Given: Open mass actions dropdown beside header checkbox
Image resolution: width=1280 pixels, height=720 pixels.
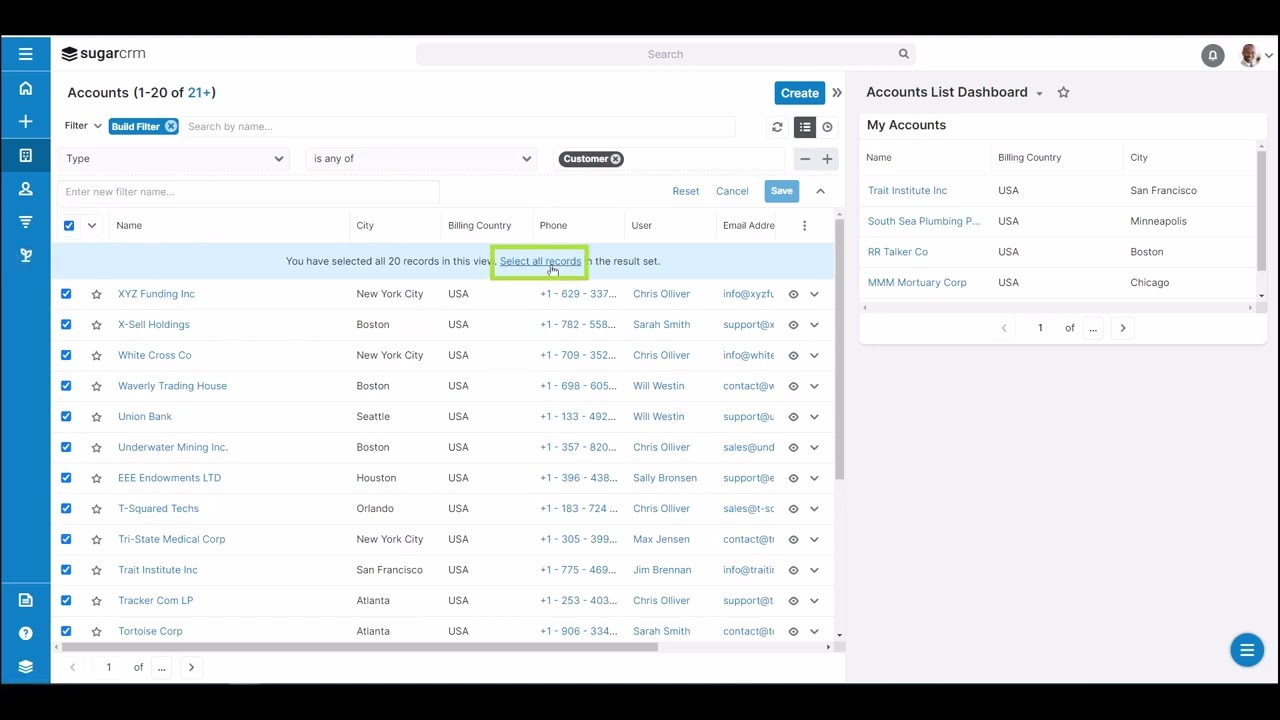Looking at the screenshot, I should pyautogui.click(x=92, y=225).
